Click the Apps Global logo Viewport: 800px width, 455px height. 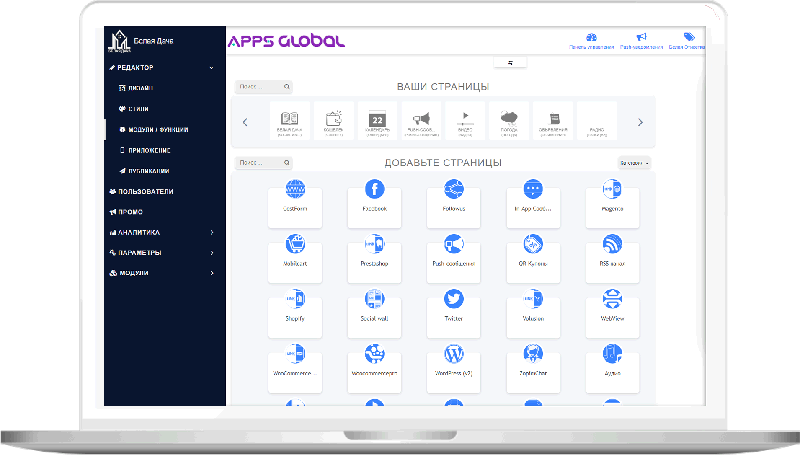click(x=286, y=41)
